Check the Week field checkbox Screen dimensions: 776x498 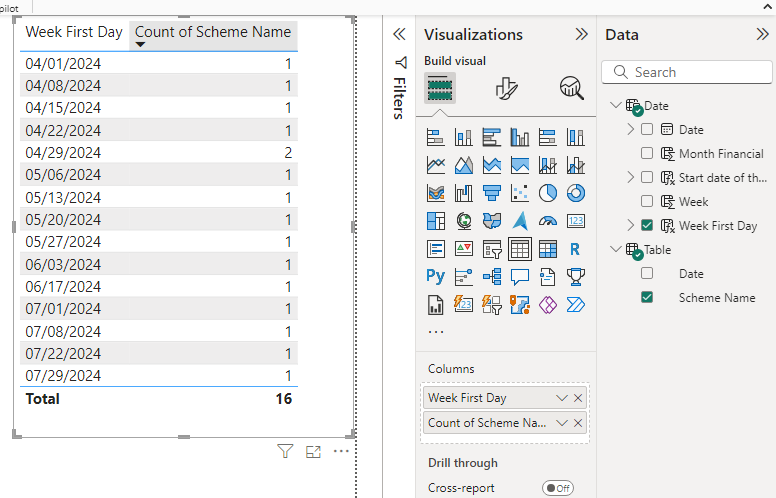(x=647, y=200)
